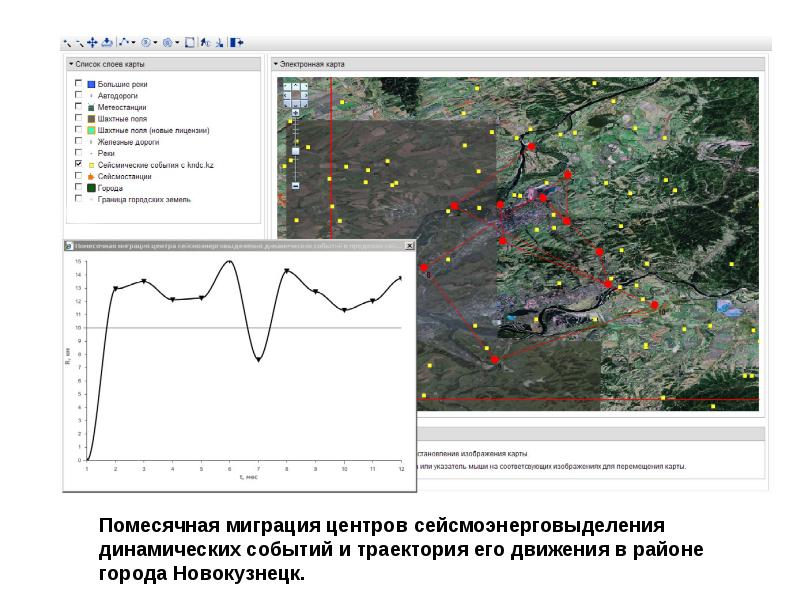This screenshot has height=600, width=800.
Task: Click the export/upload tray toolbar icon
Action: click(x=107, y=43)
